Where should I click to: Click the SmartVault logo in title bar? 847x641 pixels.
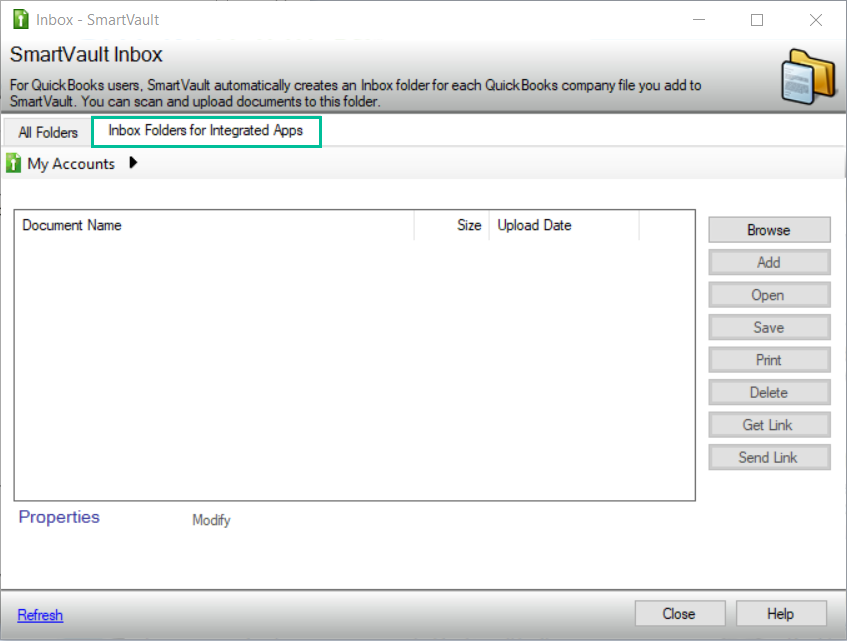21,19
